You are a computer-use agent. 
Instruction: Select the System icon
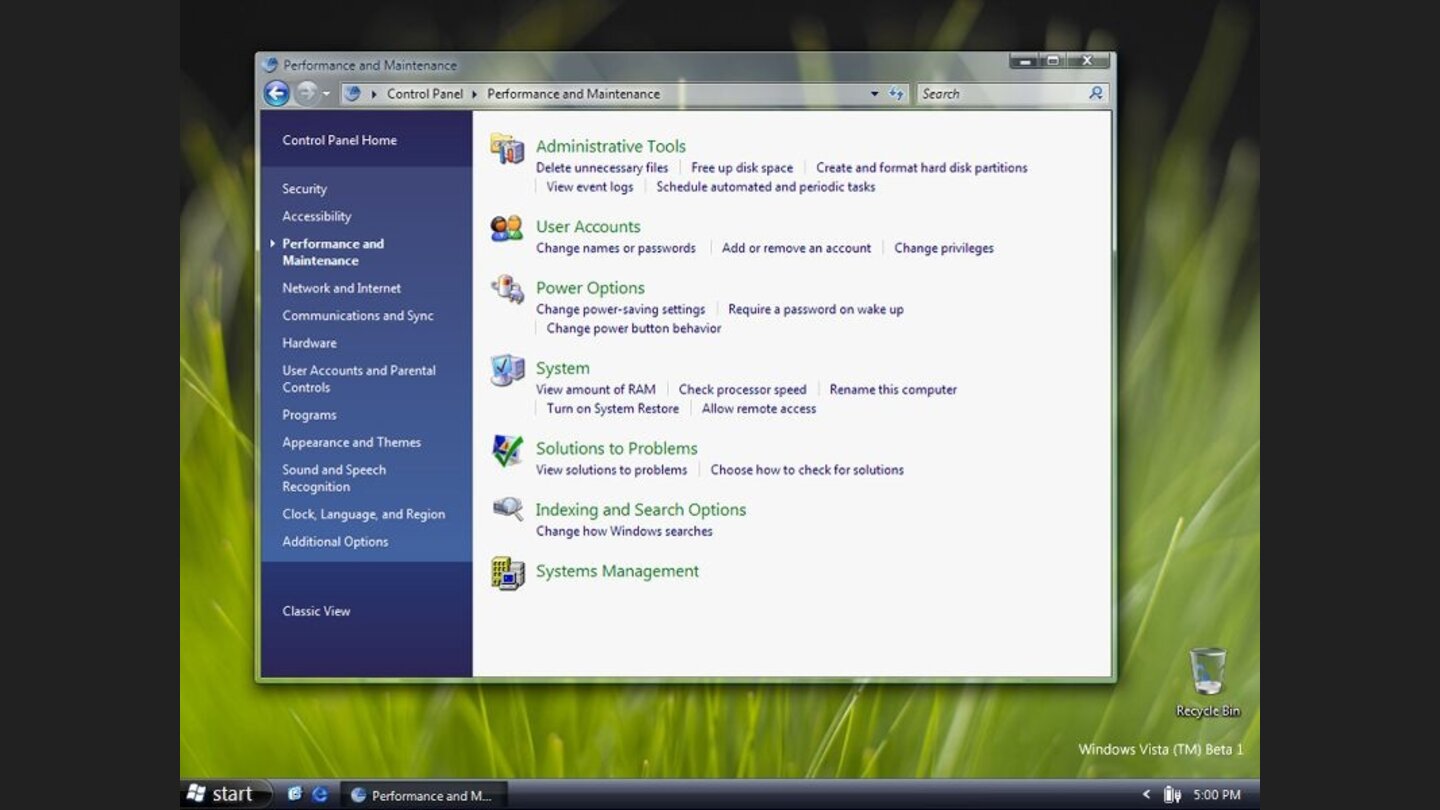[x=507, y=371]
